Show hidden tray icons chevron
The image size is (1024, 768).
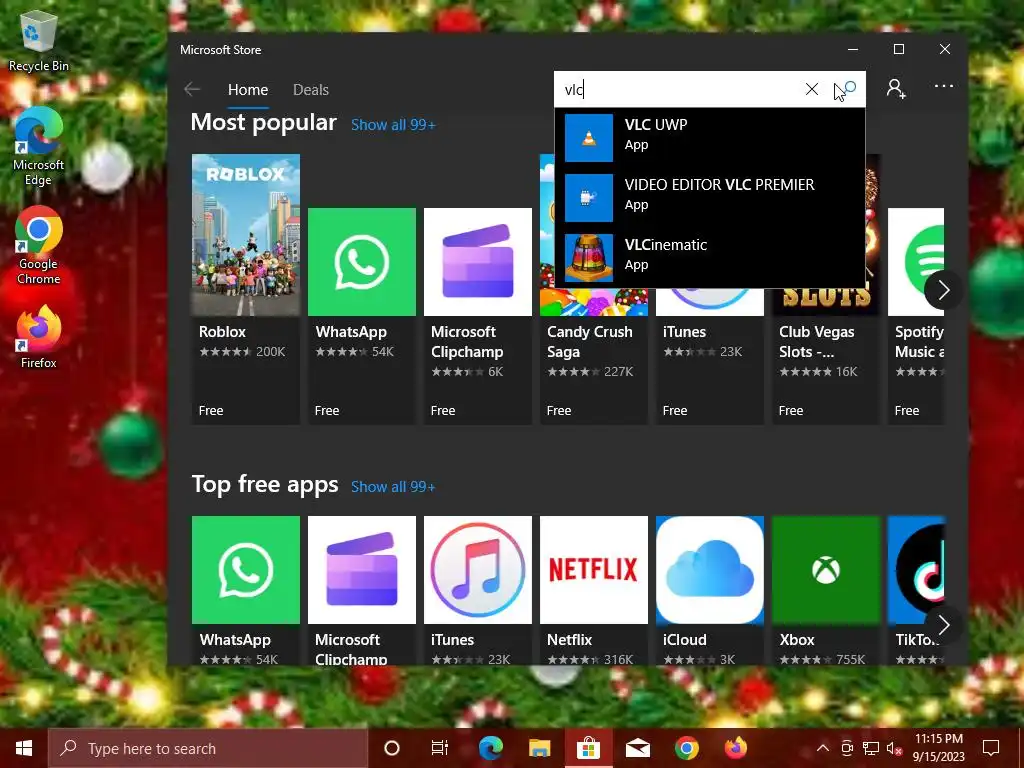823,748
